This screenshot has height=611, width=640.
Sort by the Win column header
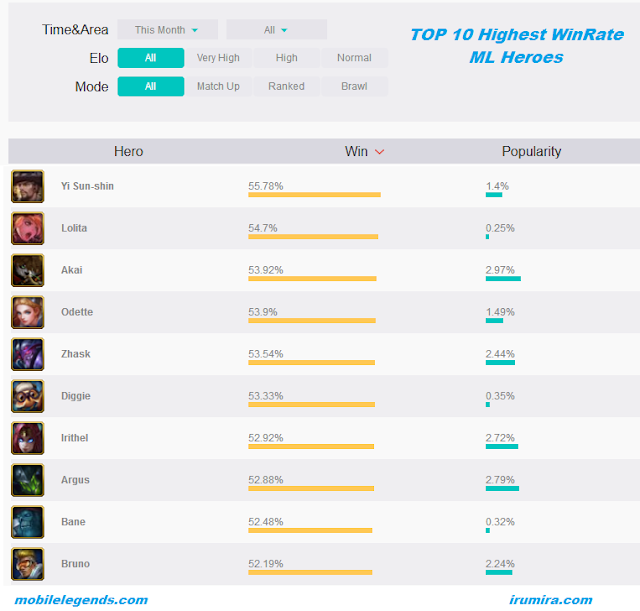[x=356, y=151]
